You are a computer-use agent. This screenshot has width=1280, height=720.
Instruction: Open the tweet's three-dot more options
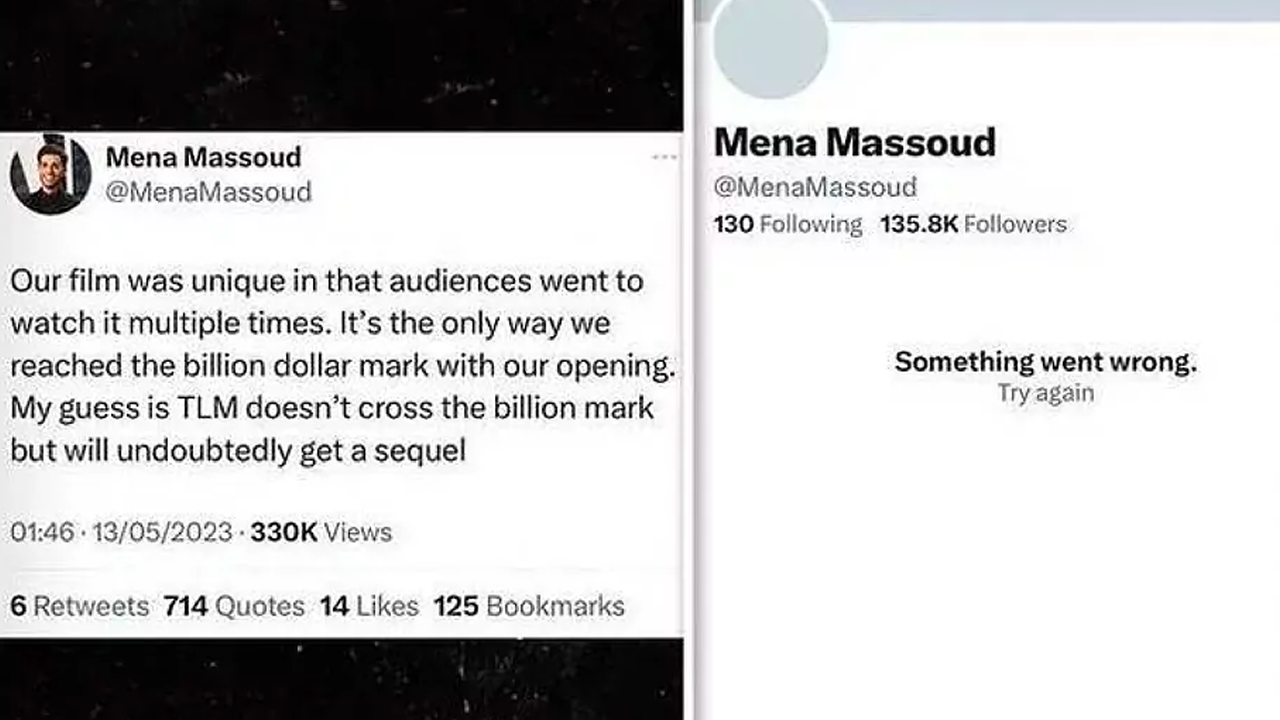click(664, 158)
